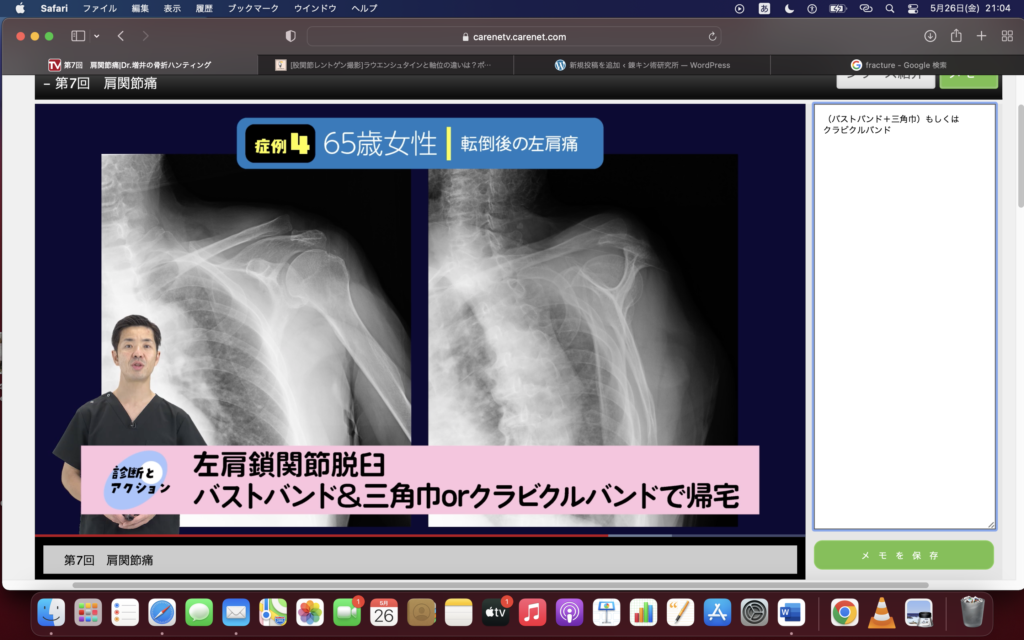Click the Safari sidebar toggle icon

click(77, 36)
